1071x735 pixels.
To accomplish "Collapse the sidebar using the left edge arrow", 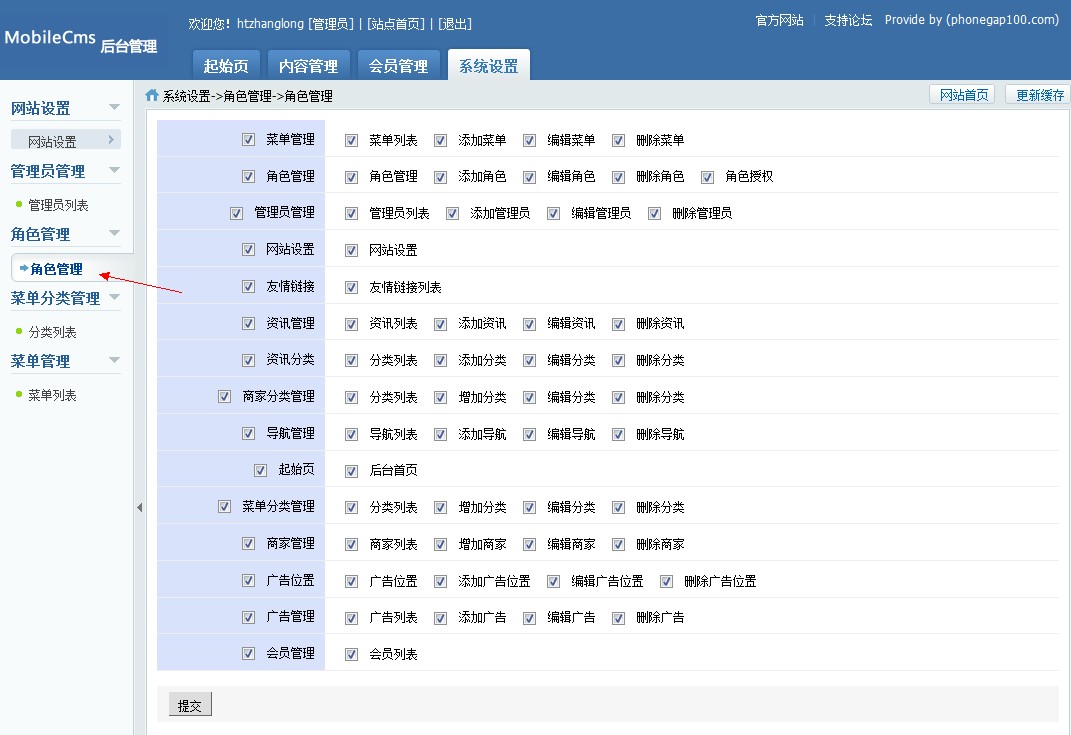I will 140,507.
